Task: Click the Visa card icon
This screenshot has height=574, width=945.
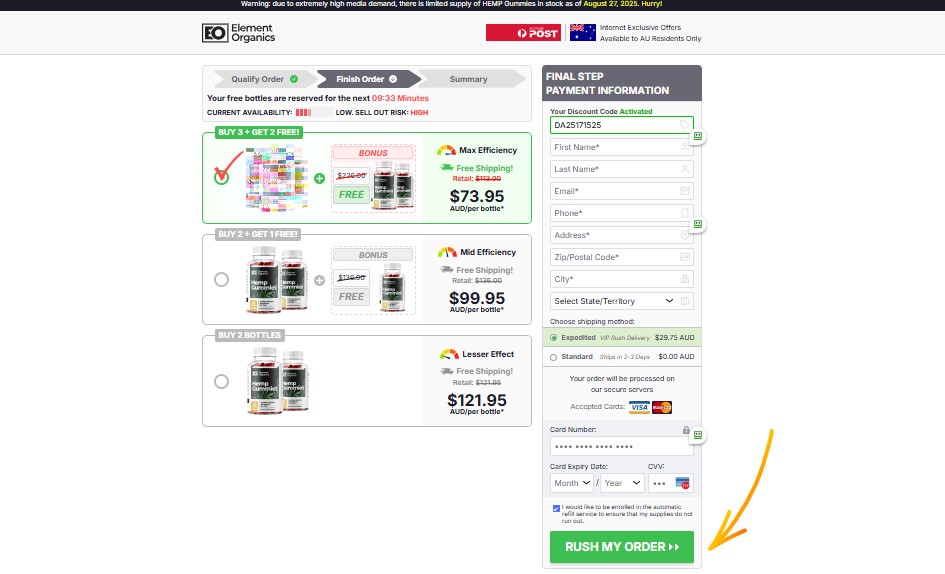Action: point(639,408)
